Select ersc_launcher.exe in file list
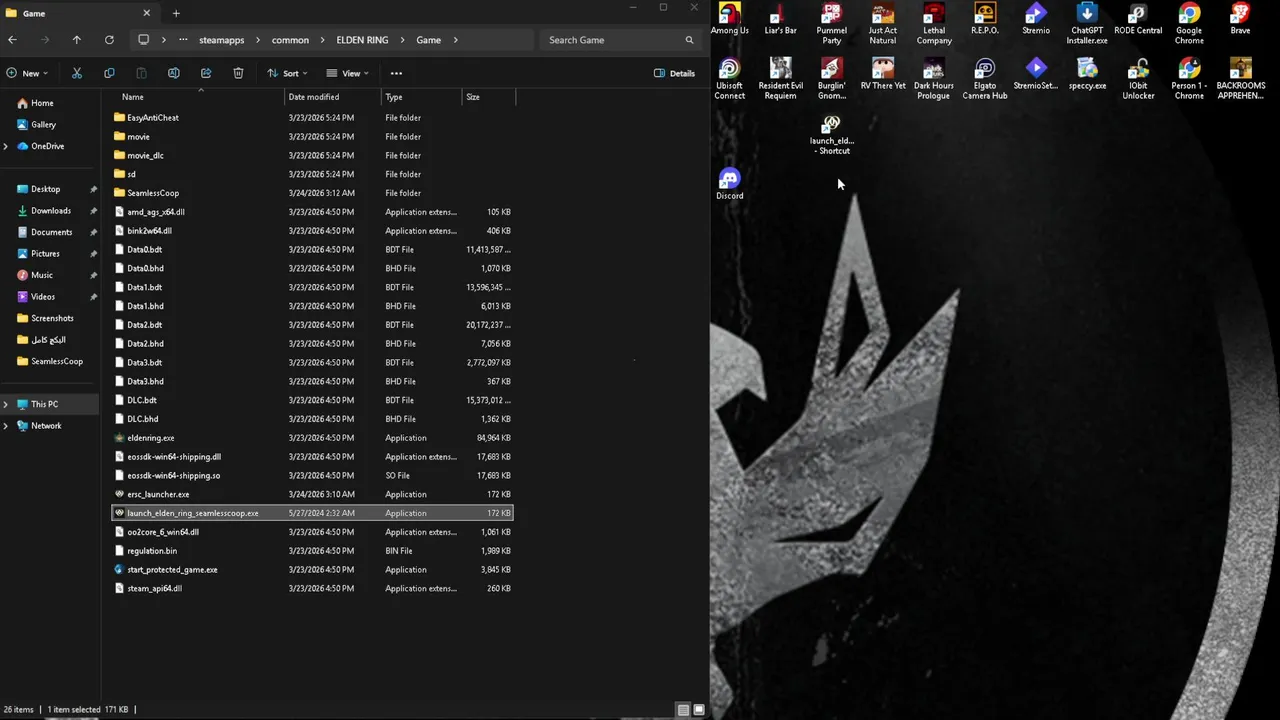 (312, 494)
